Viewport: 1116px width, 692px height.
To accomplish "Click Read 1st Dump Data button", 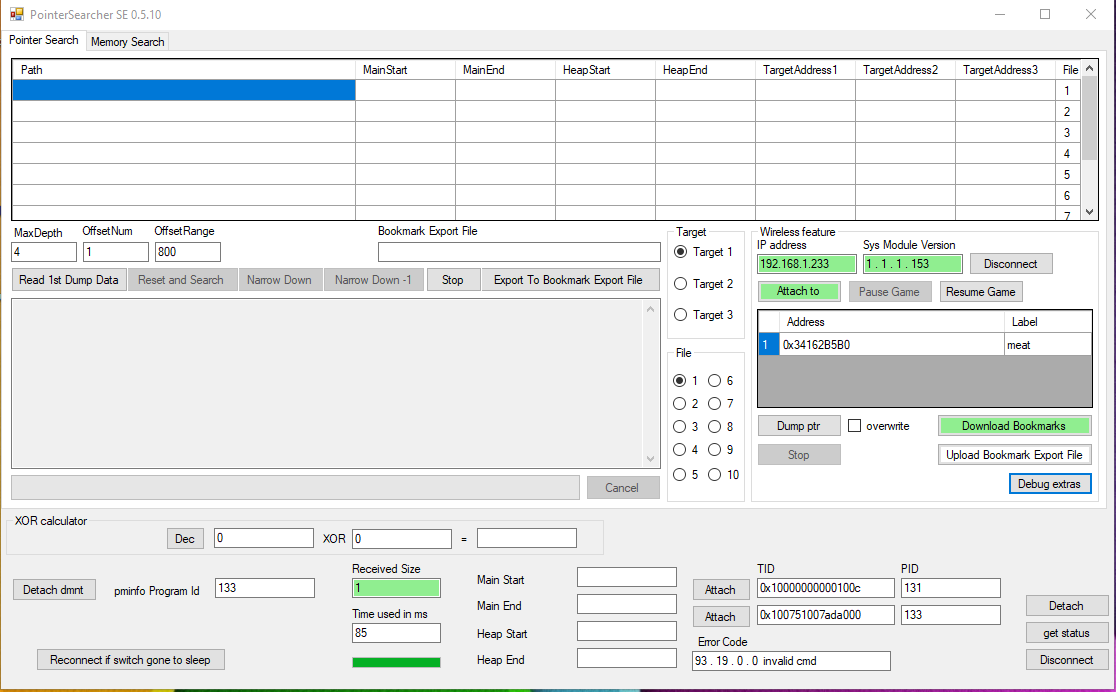I will click(x=69, y=280).
